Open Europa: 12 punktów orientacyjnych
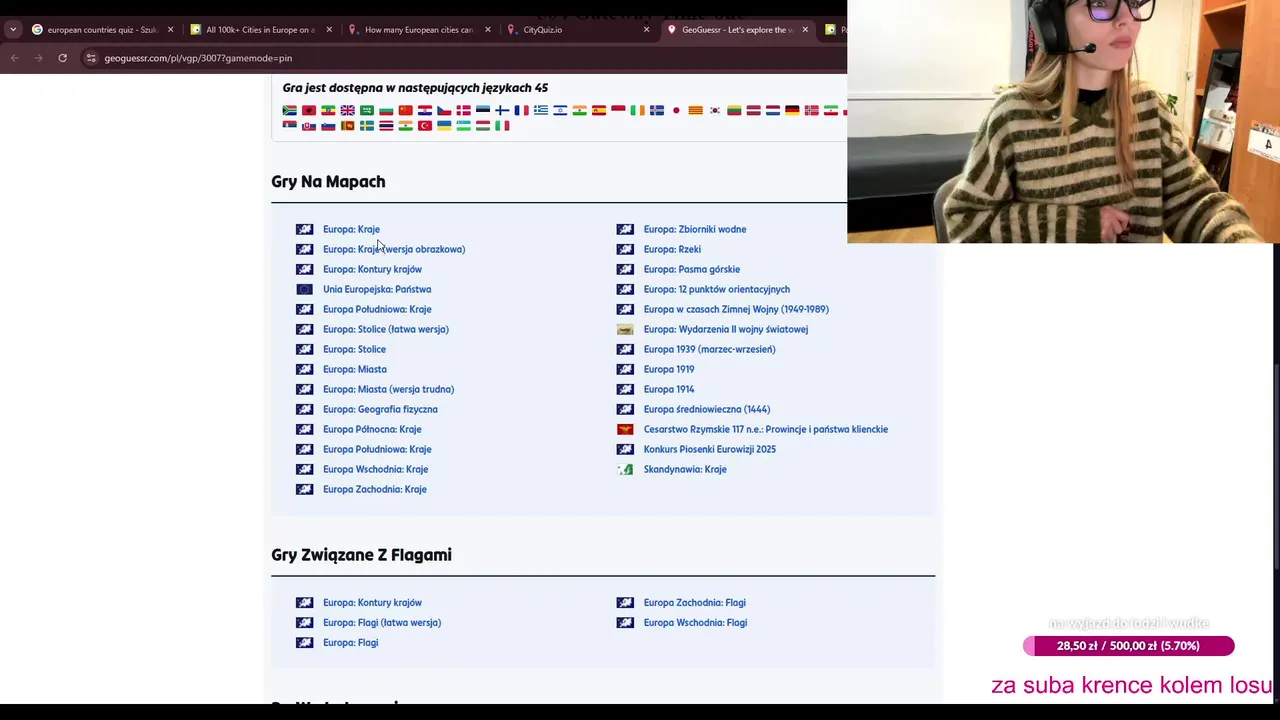The height and width of the screenshot is (720, 1280). coord(717,289)
